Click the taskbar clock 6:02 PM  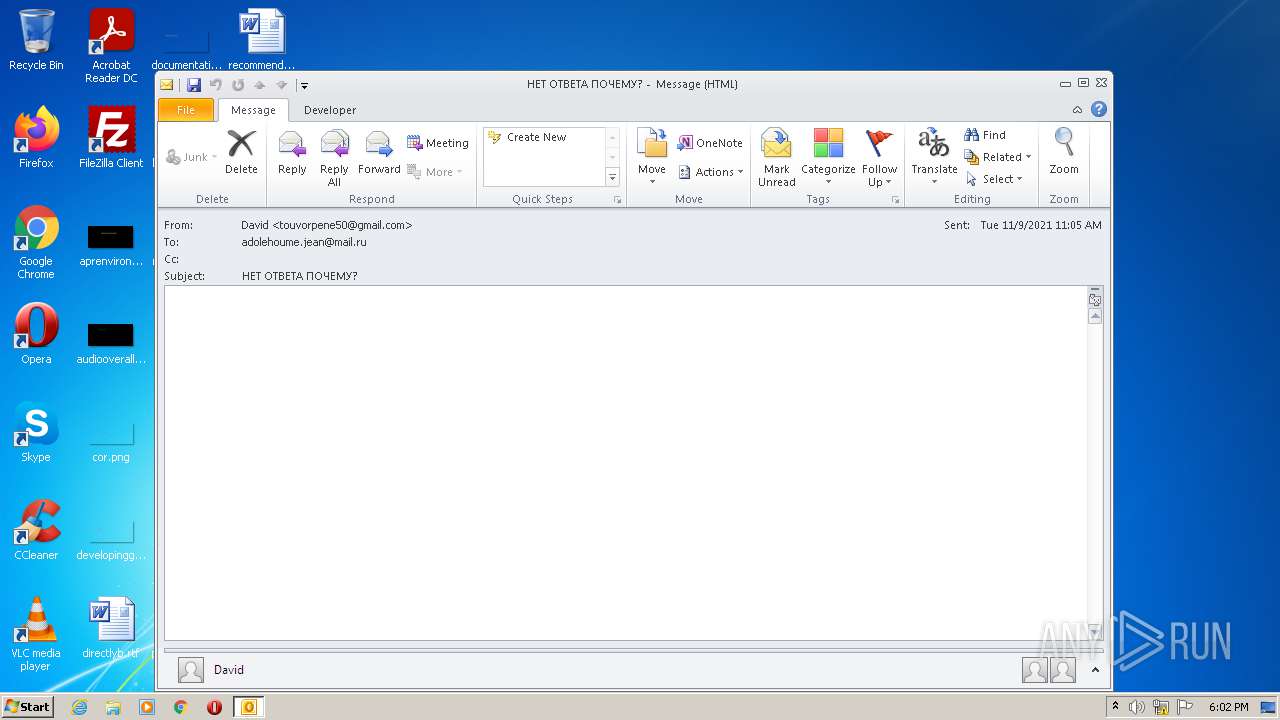pyautogui.click(x=1229, y=707)
